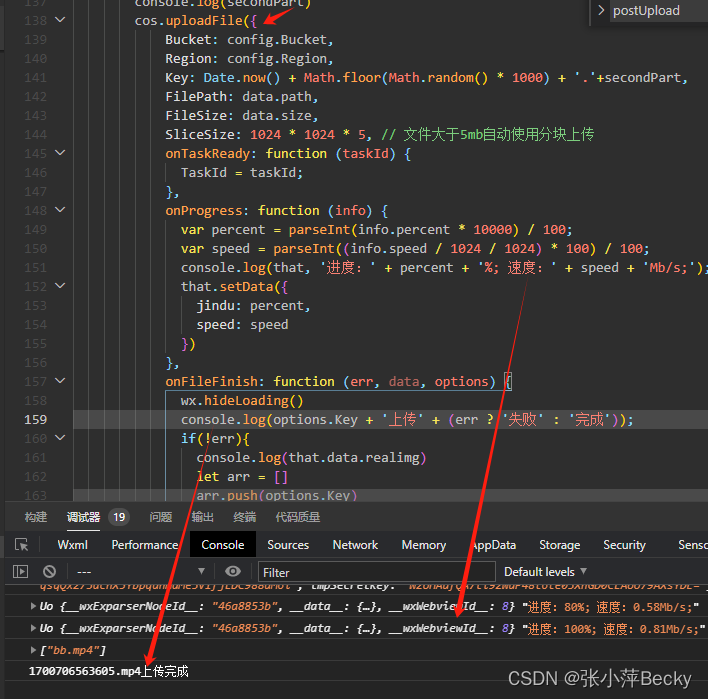Clear the console with the block icon
This screenshot has height=699, width=708.
coord(49,572)
